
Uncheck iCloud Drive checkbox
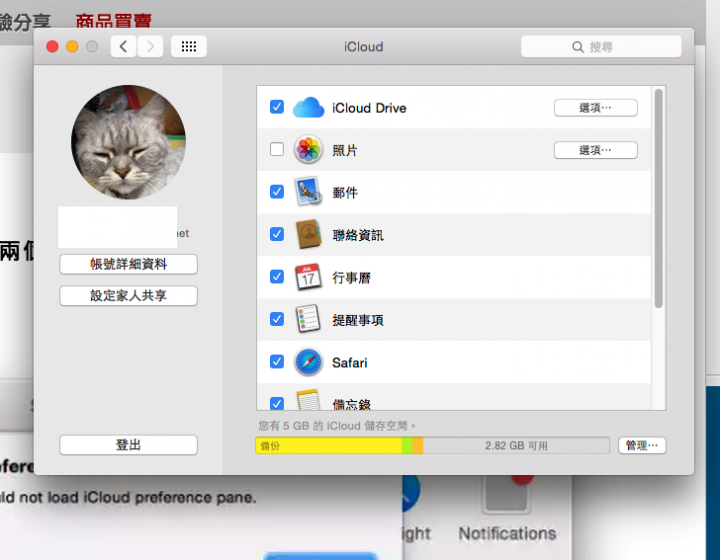click(277, 107)
